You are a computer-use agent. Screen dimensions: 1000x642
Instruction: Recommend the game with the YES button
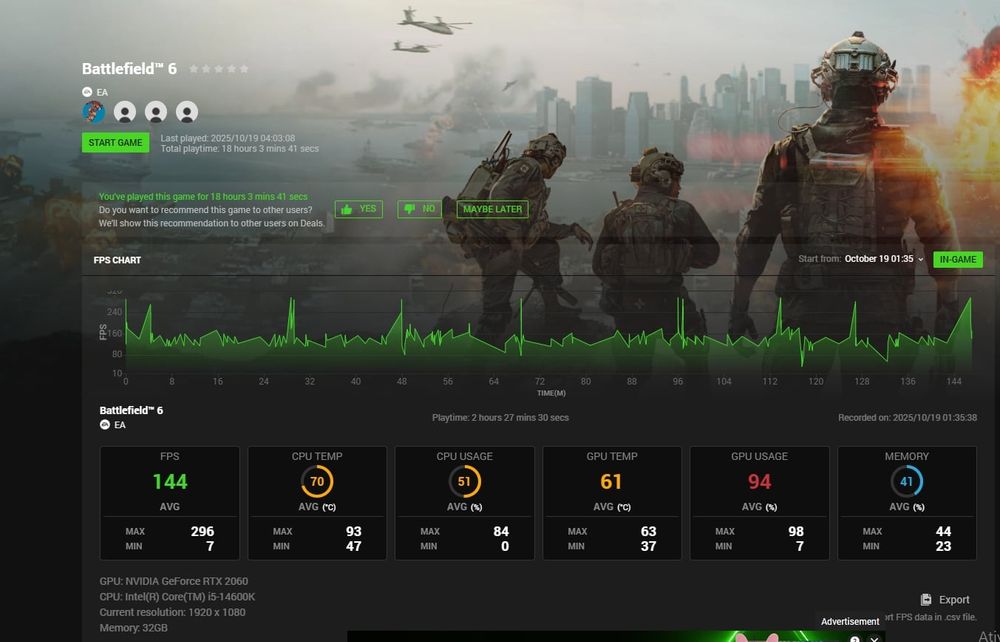(x=358, y=208)
